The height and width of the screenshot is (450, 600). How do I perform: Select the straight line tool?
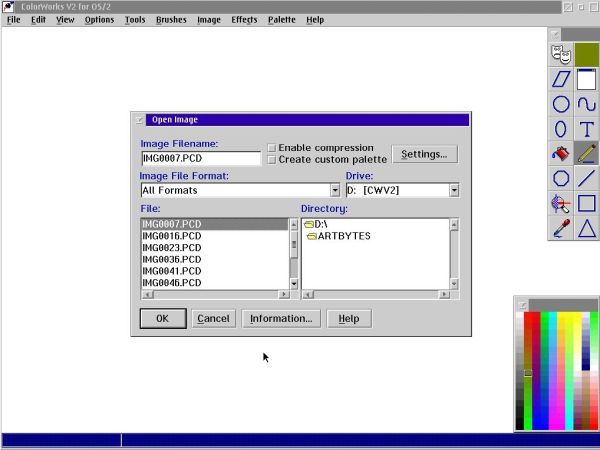pos(586,178)
